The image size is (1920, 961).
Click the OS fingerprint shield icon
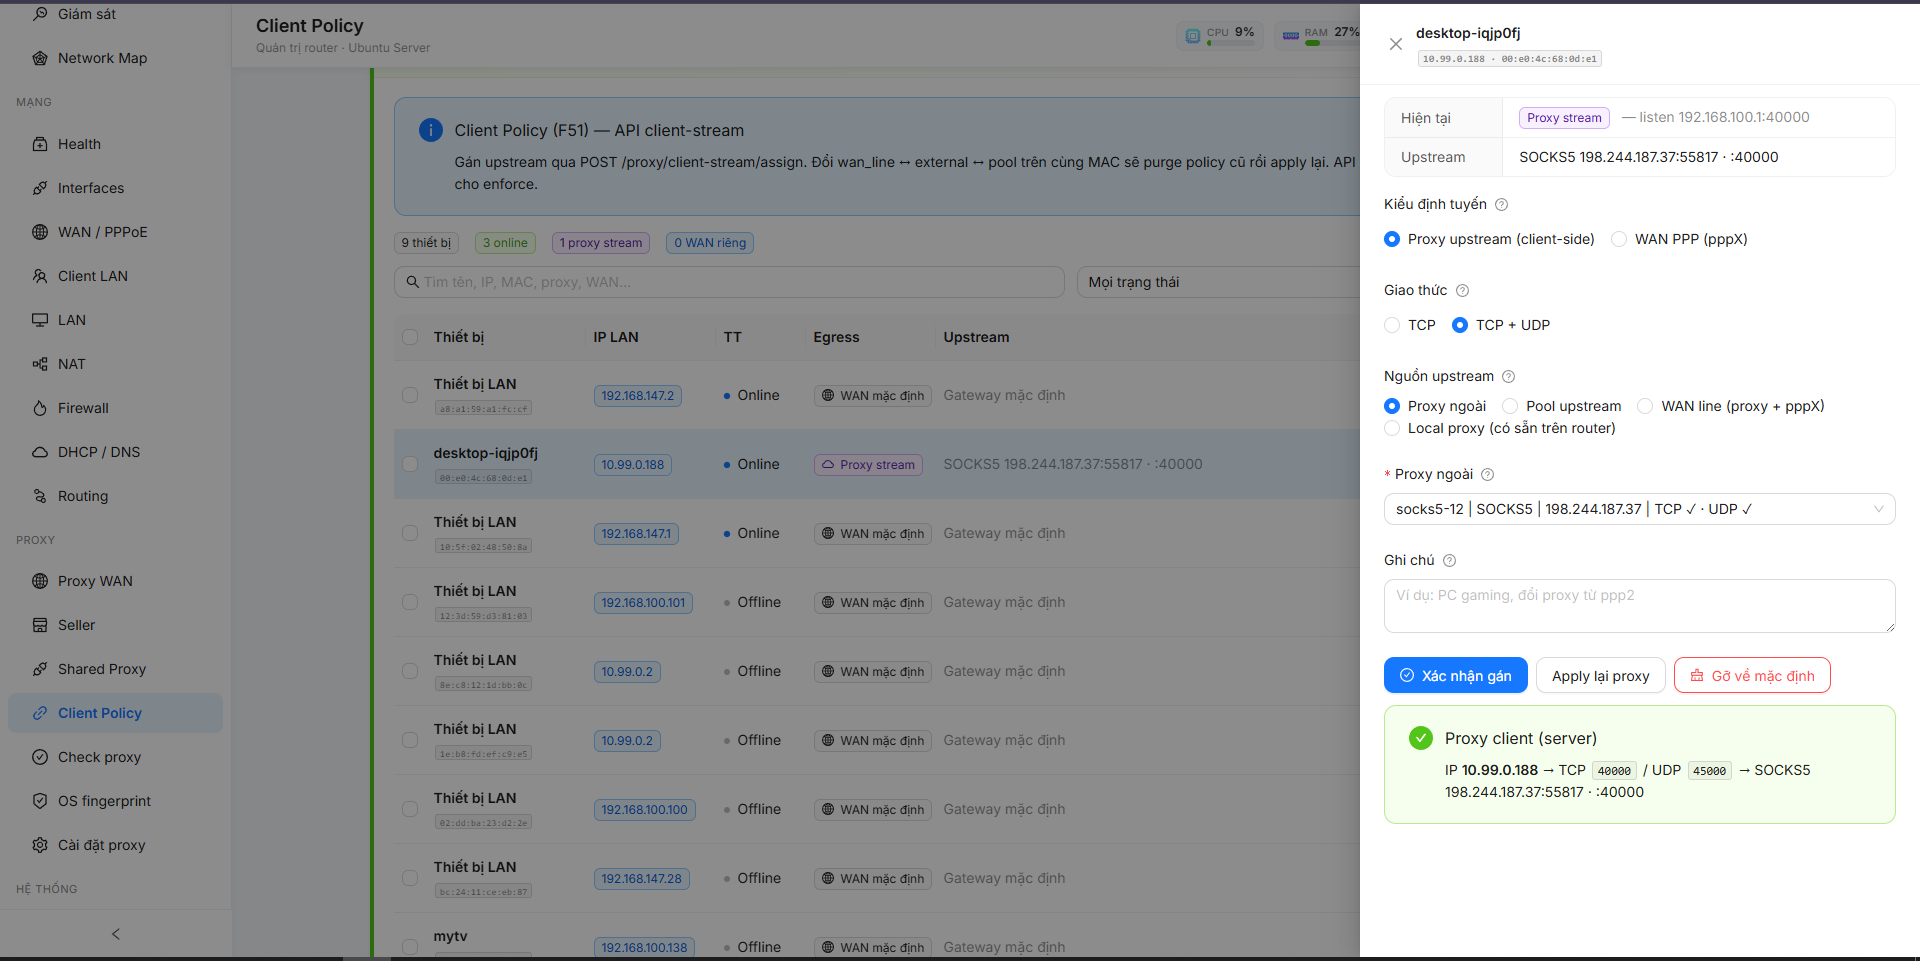40,801
